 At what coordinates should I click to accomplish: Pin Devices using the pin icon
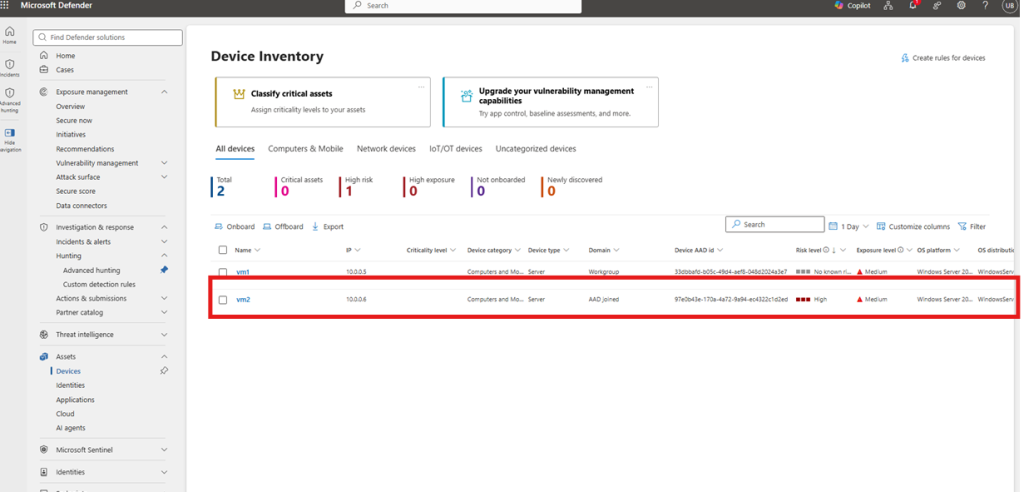tap(164, 370)
